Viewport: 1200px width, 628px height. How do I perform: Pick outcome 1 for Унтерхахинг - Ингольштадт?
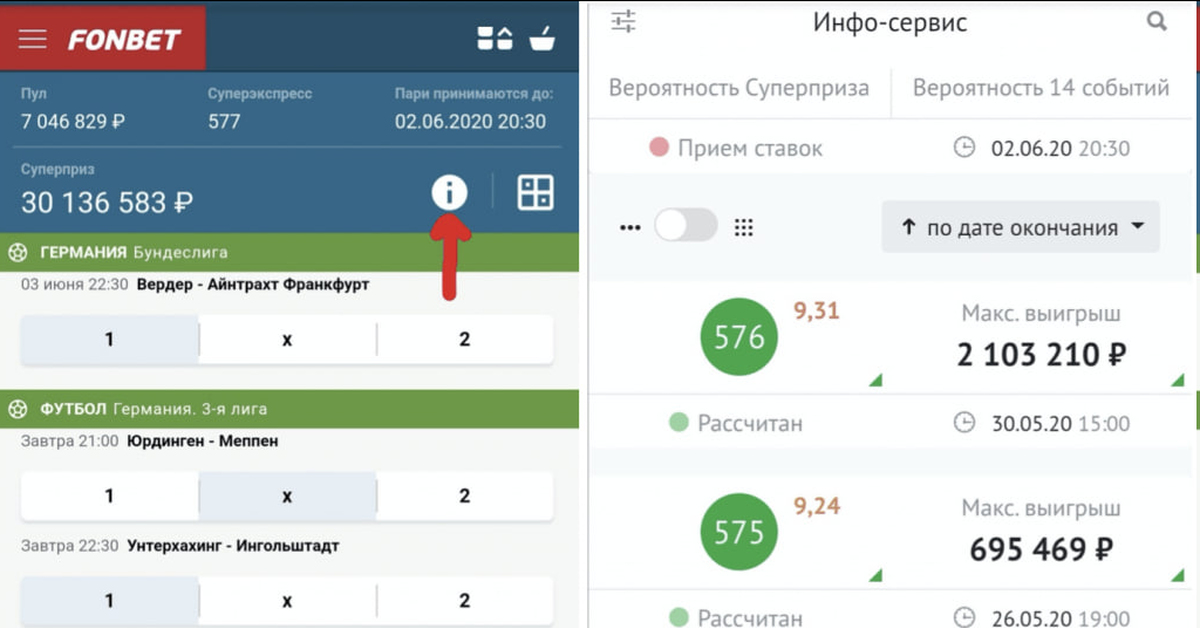[x=109, y=601]
